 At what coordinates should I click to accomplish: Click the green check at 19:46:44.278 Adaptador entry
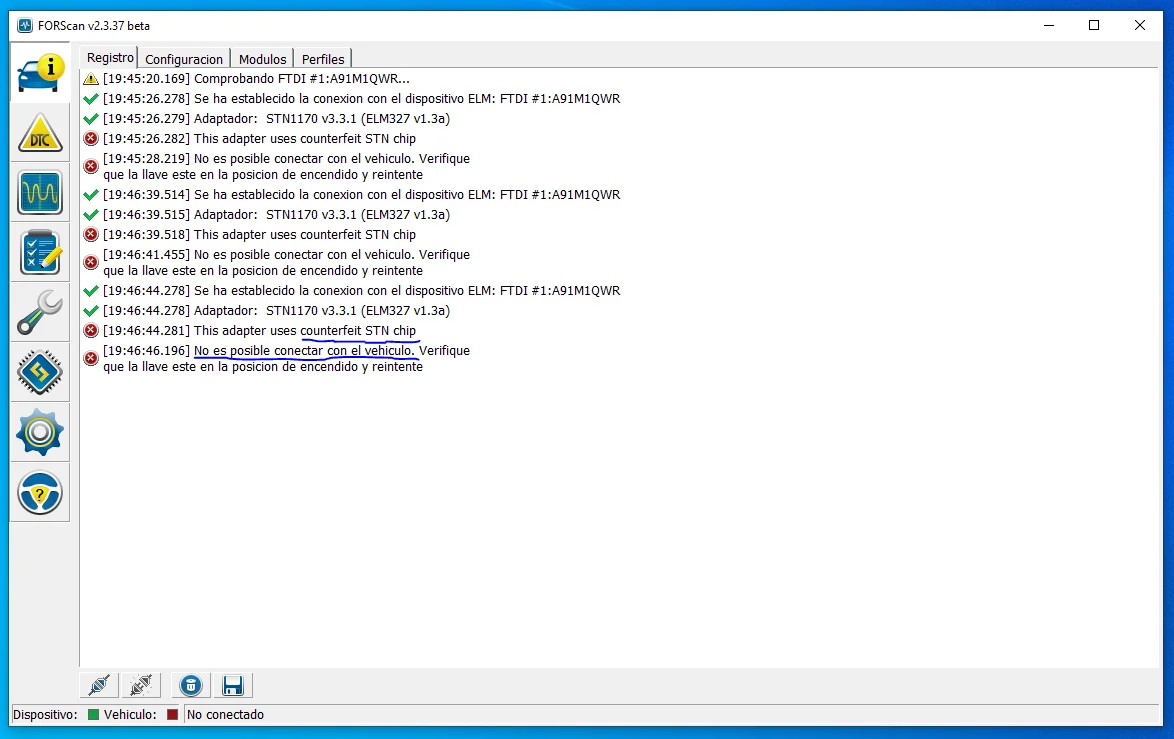point(91,311)
